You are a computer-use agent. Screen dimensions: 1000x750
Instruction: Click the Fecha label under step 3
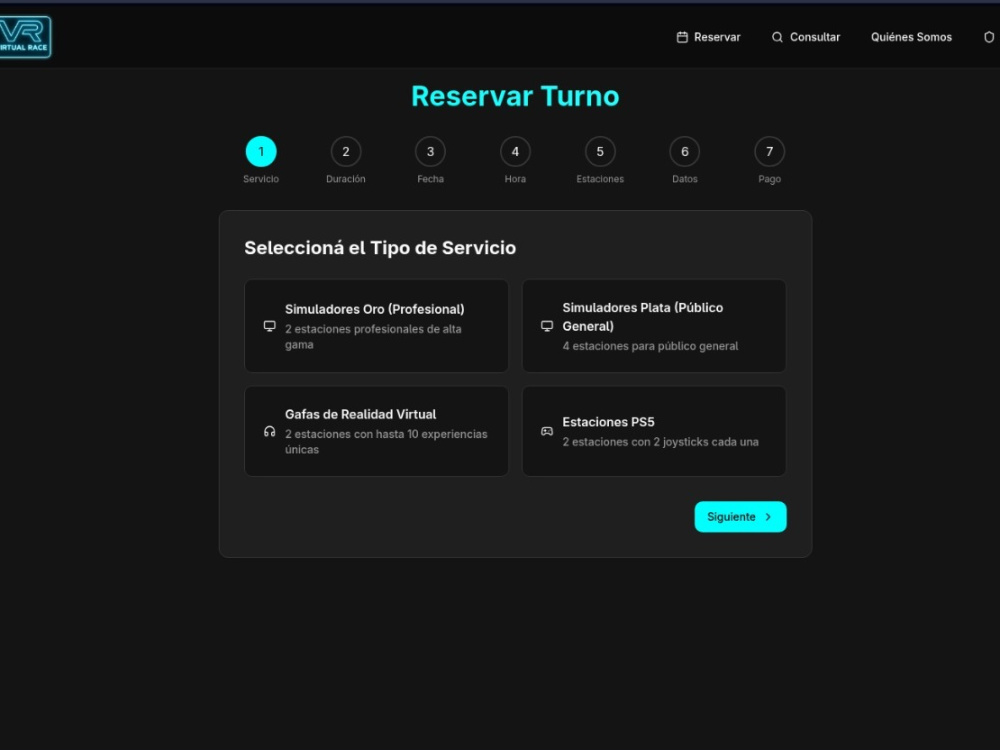tap(430, 179)
